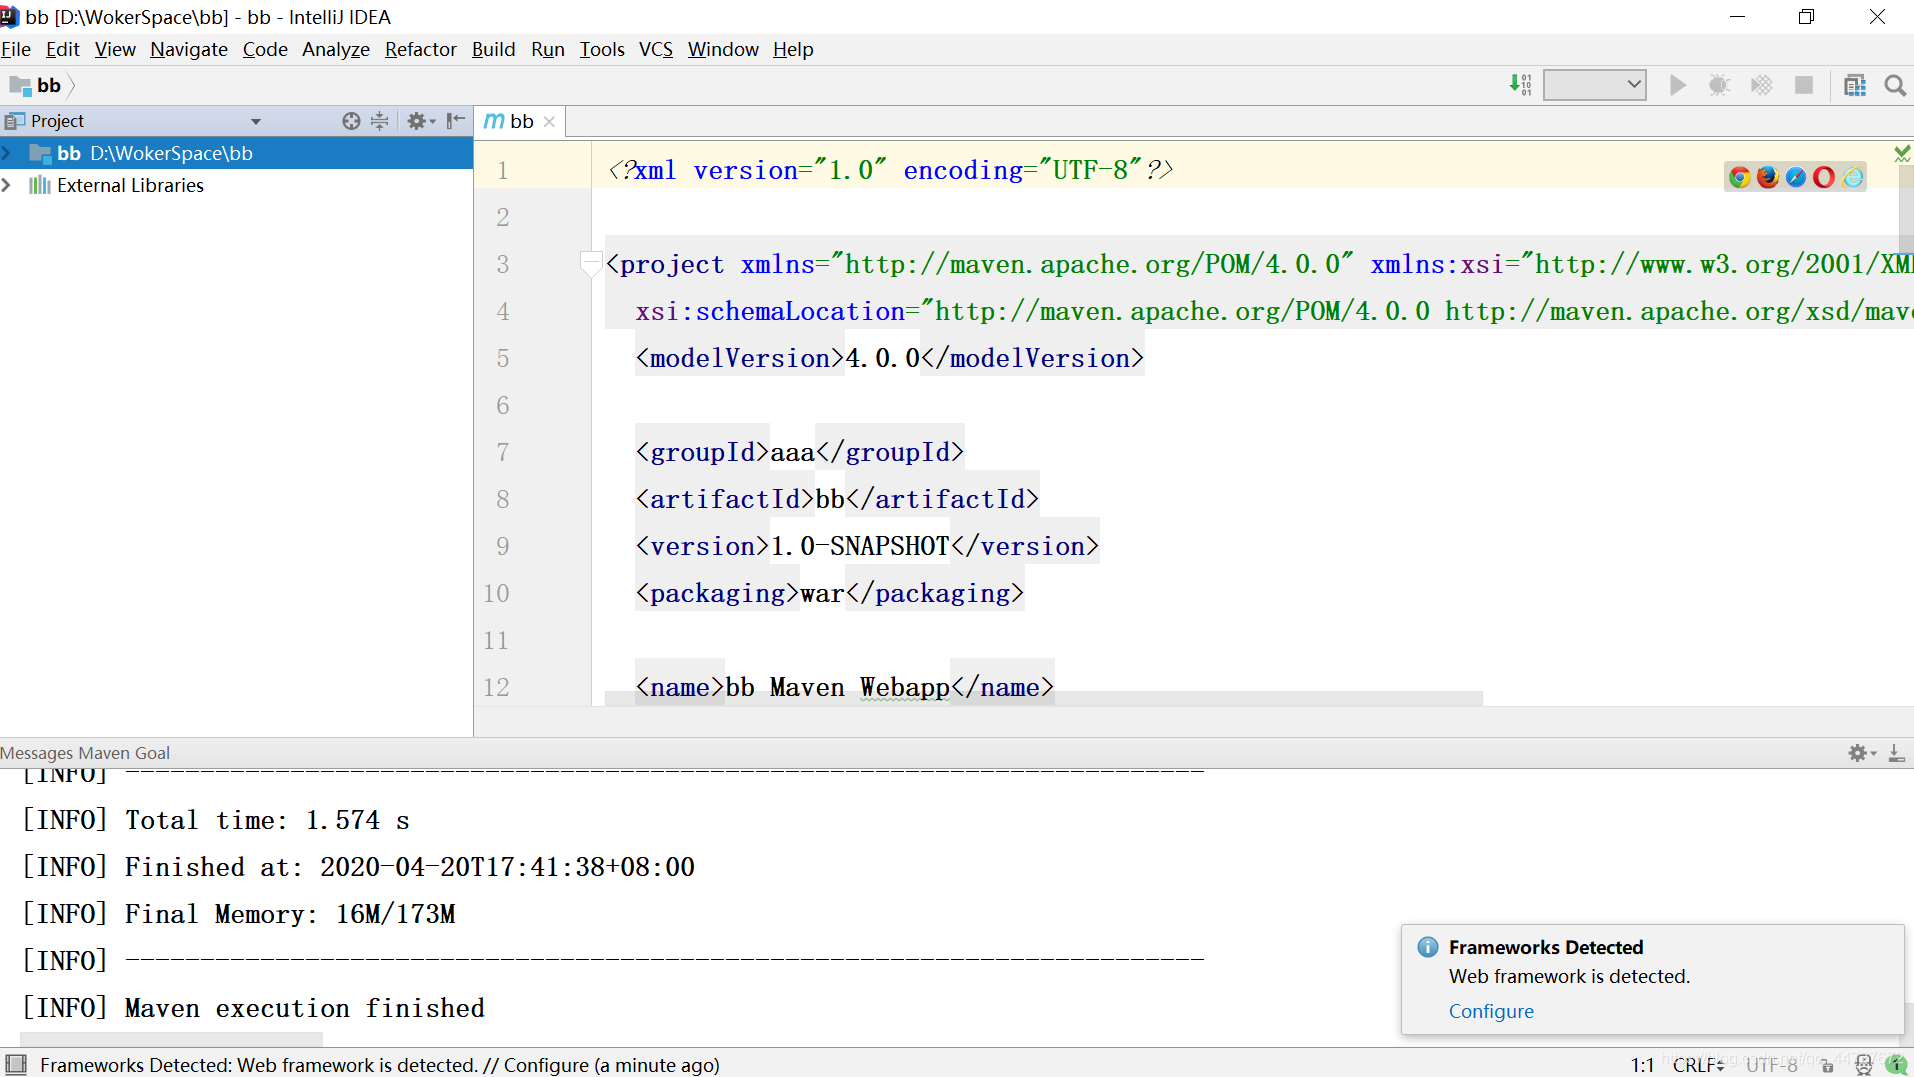Image resolution: width=1914 pixels, height=1077 pixels.
Task: Close the bb editor tab
Action: 549,122
